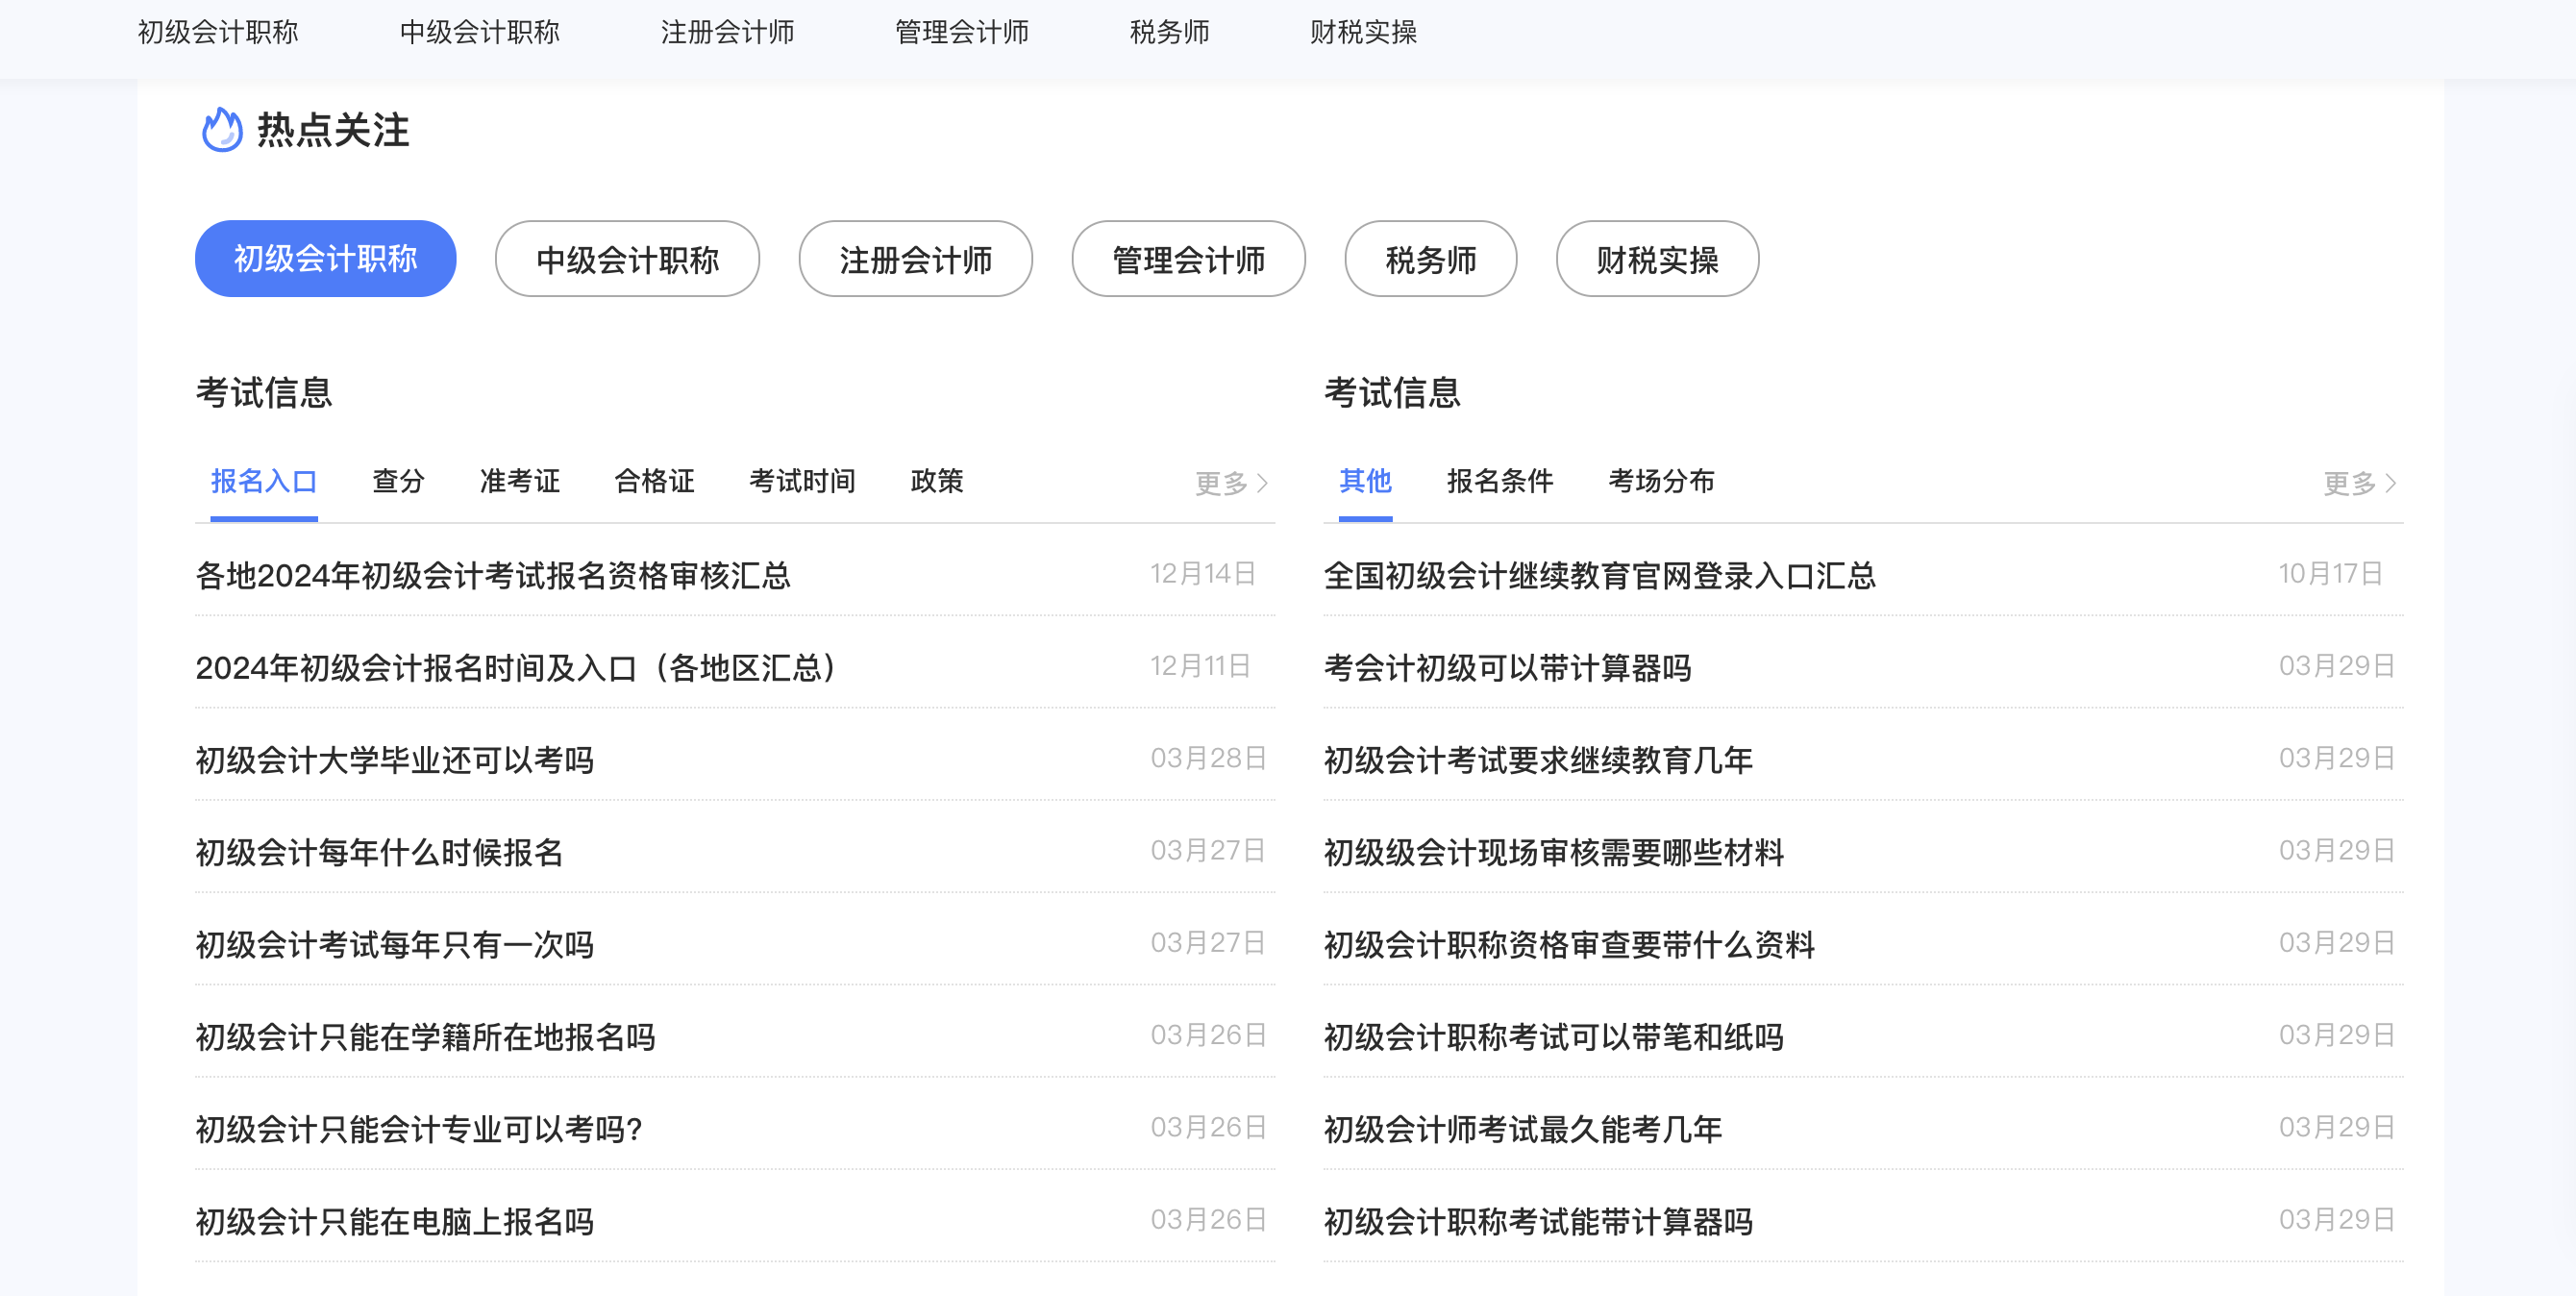
Task: Click the 12月11日 date text
Action: tap(1201, 666)
